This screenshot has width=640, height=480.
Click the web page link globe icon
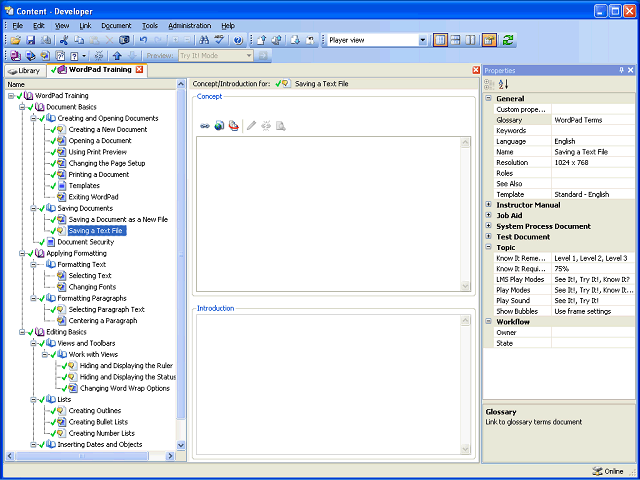pyautogui.click(x=220, y=126)
